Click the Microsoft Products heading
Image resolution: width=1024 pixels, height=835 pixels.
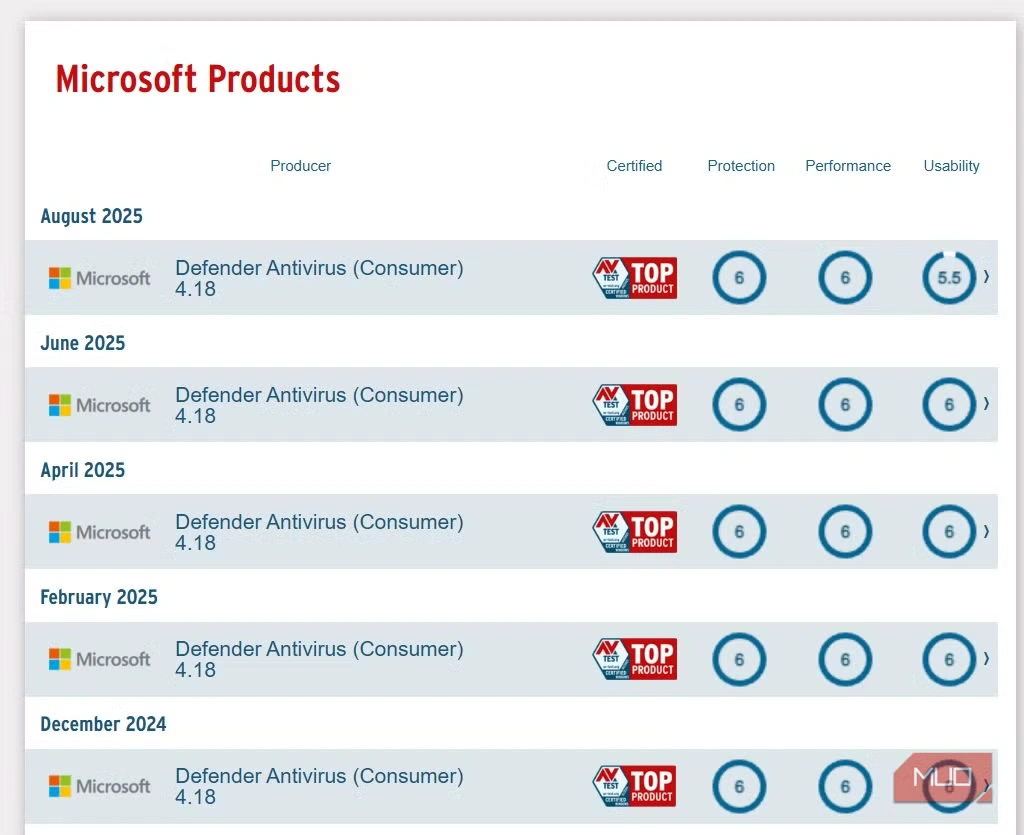point(198,79)
